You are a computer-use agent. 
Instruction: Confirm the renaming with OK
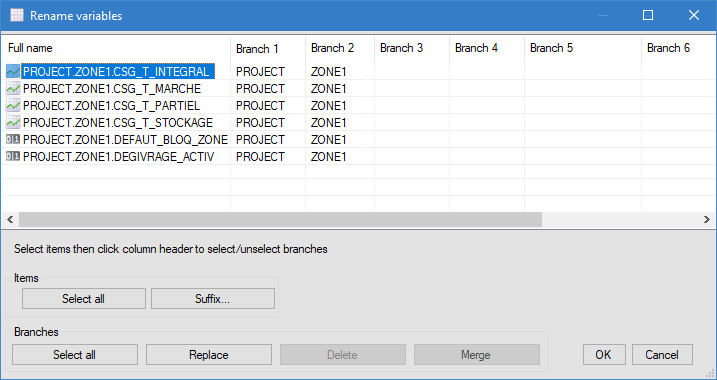click(x=604, y=354)
